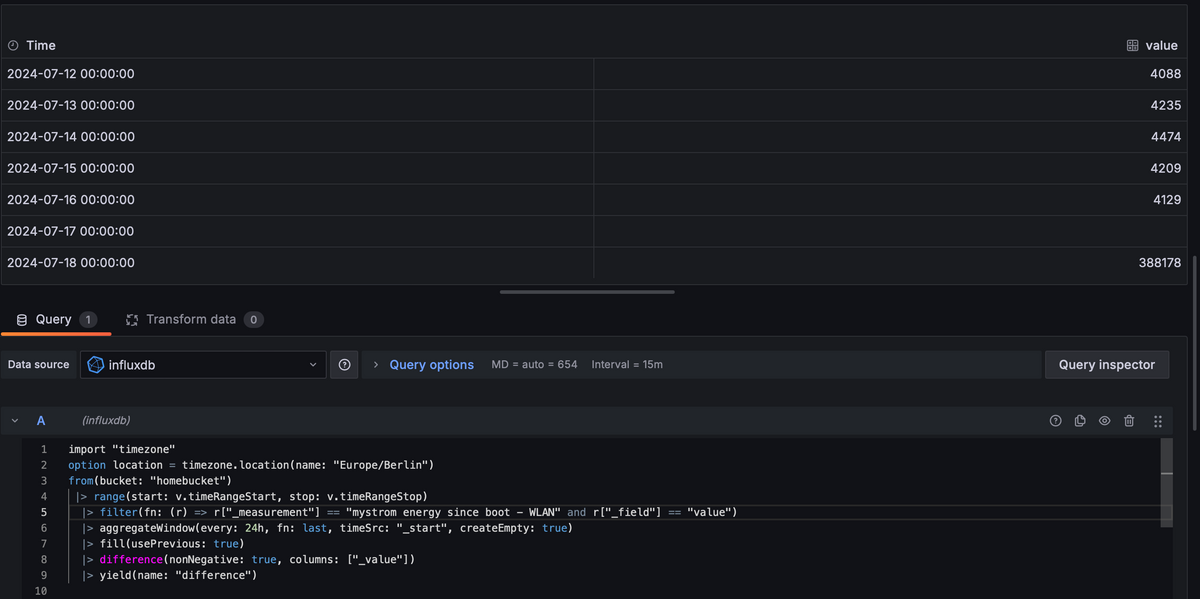The height and width of the screenshot is (599, 1200).
Task: Place cursor on option location code line
Action: [x=250, y=465]
